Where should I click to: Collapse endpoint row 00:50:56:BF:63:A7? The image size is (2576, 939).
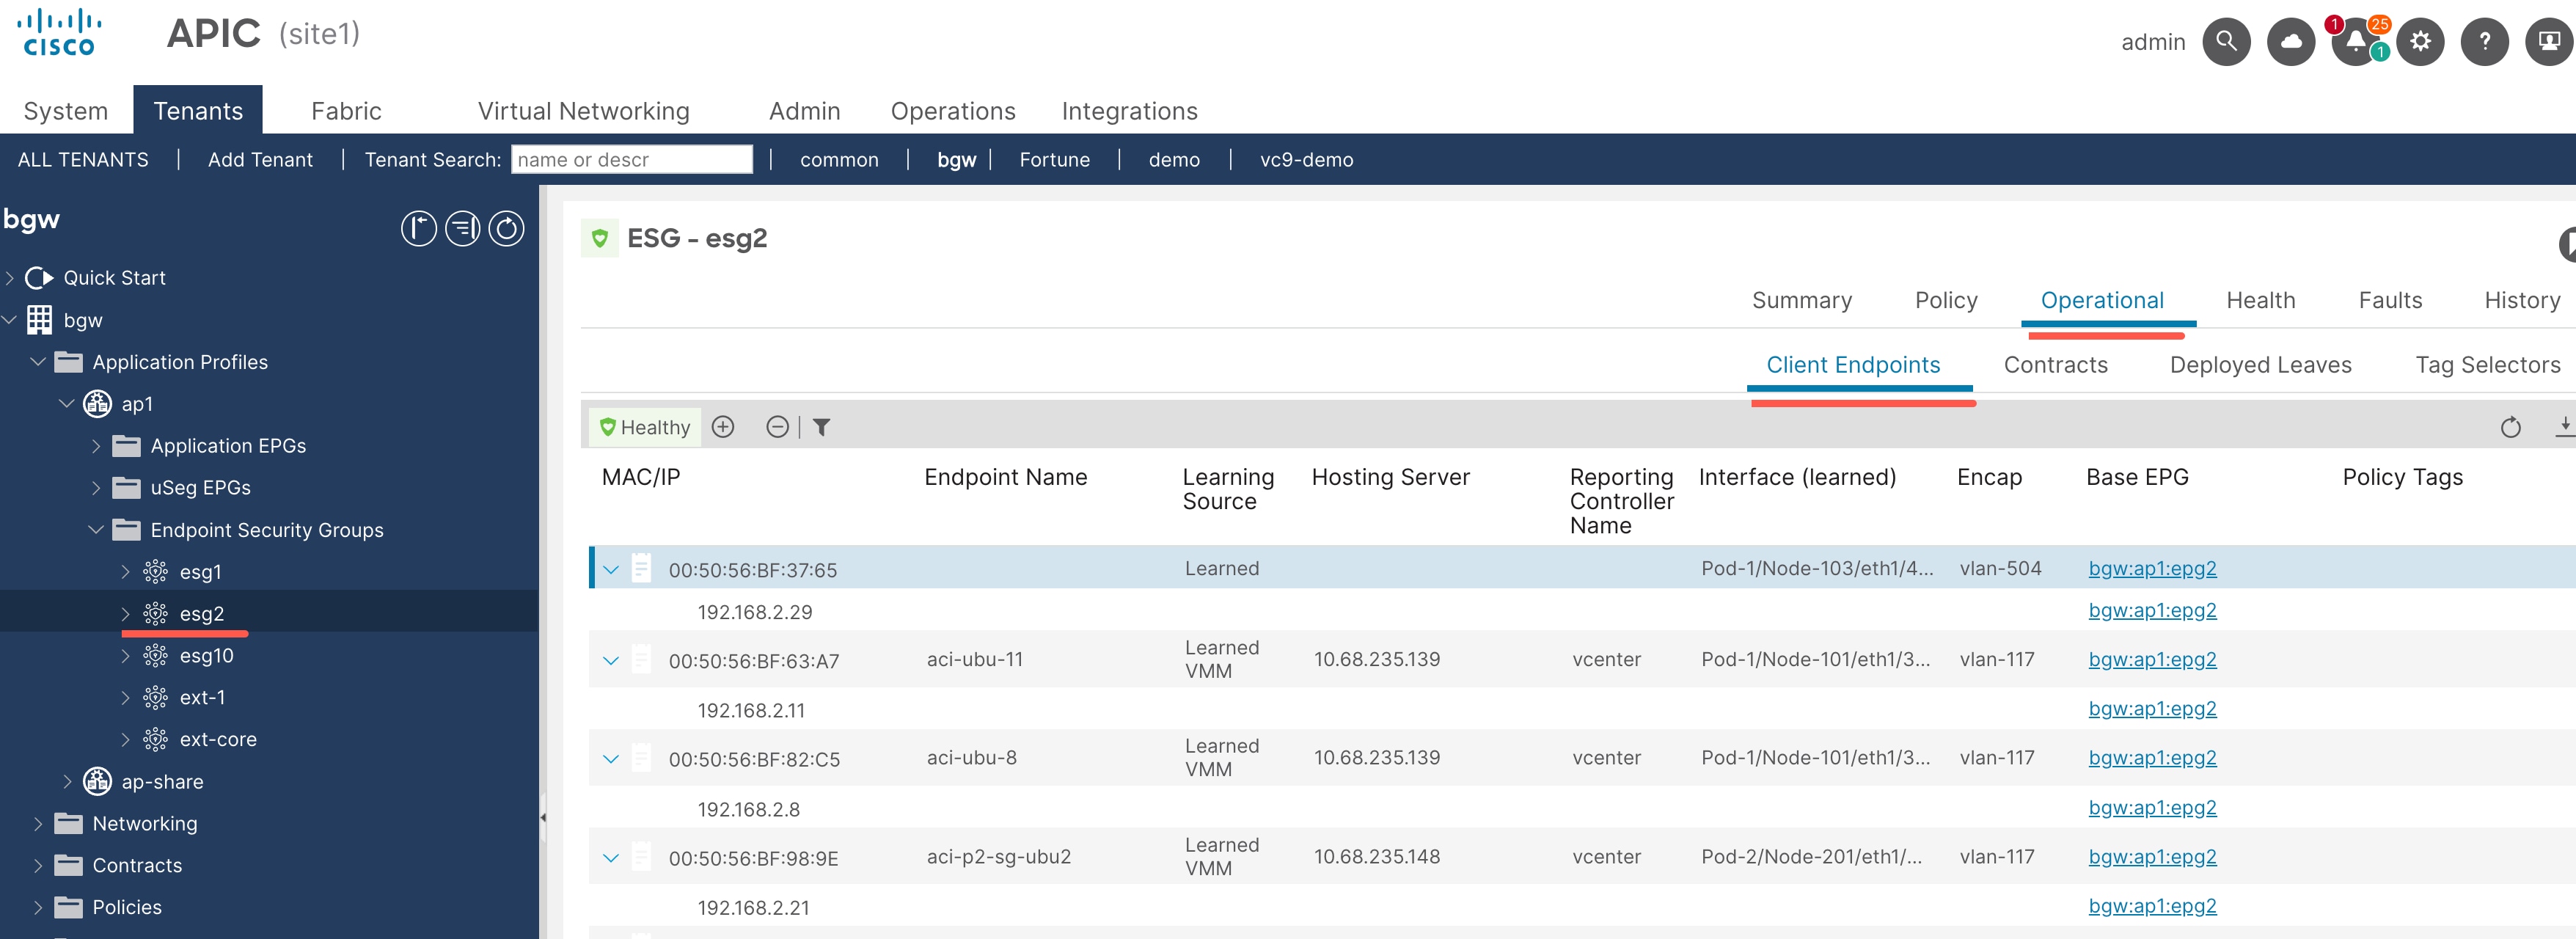[x=611, y=661]
